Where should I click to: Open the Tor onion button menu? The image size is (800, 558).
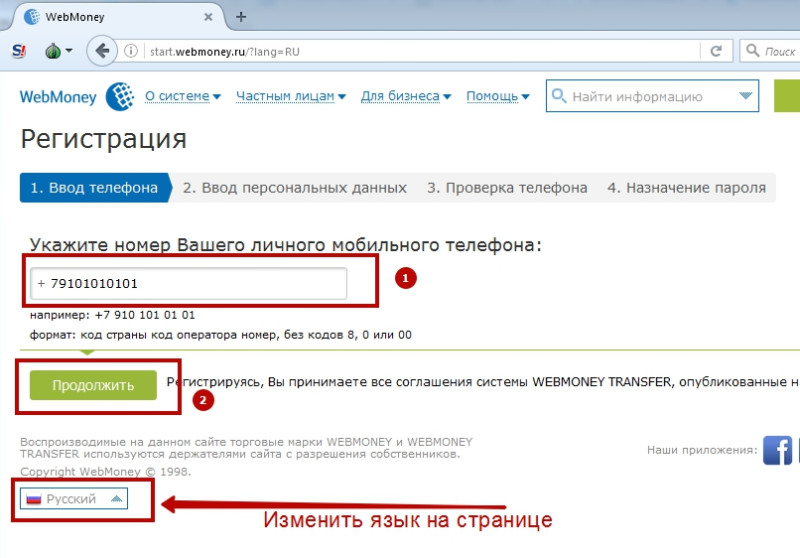pyautogui.click(x=58, y=51)
